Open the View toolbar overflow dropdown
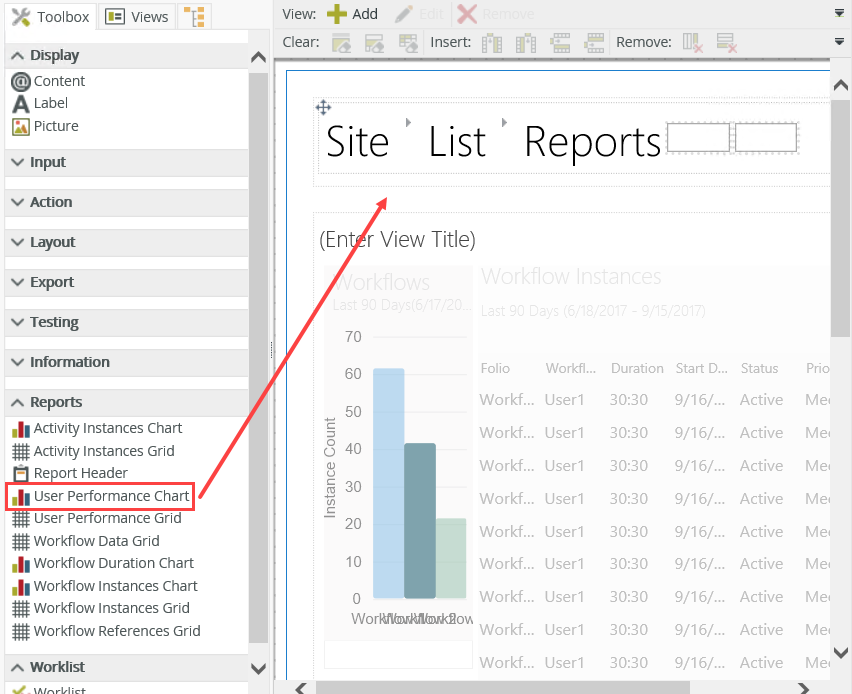This screenshot has height=694, width=852. 839,14
